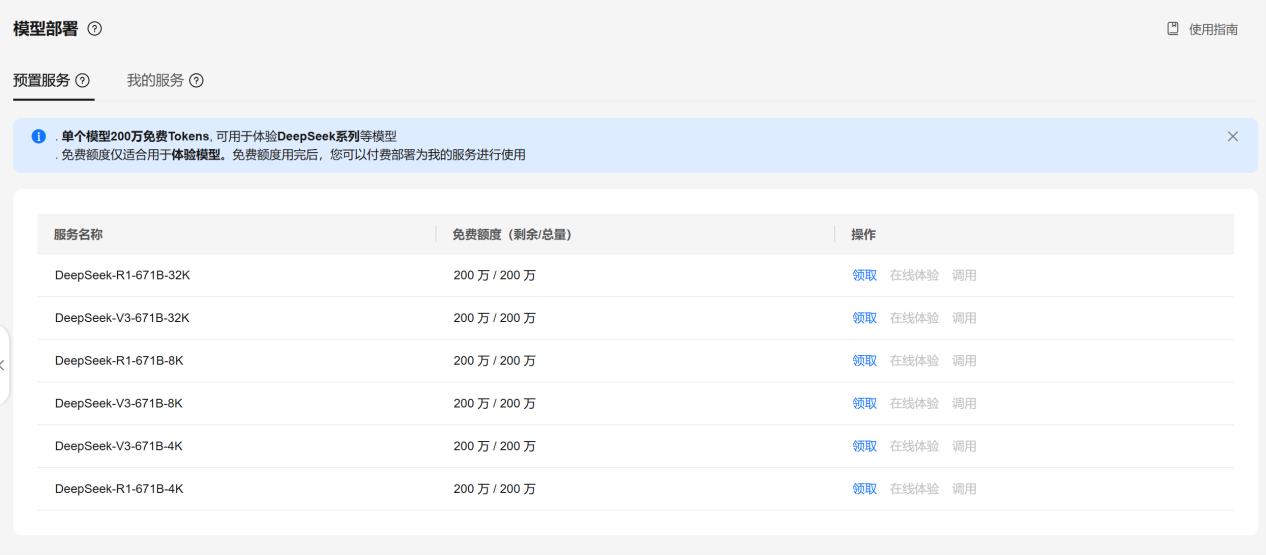This screenshot has height=555, width=1266.
Task: Claim free quota for DeepSeek-R1-671B-8K
Action: click(864, 361)
